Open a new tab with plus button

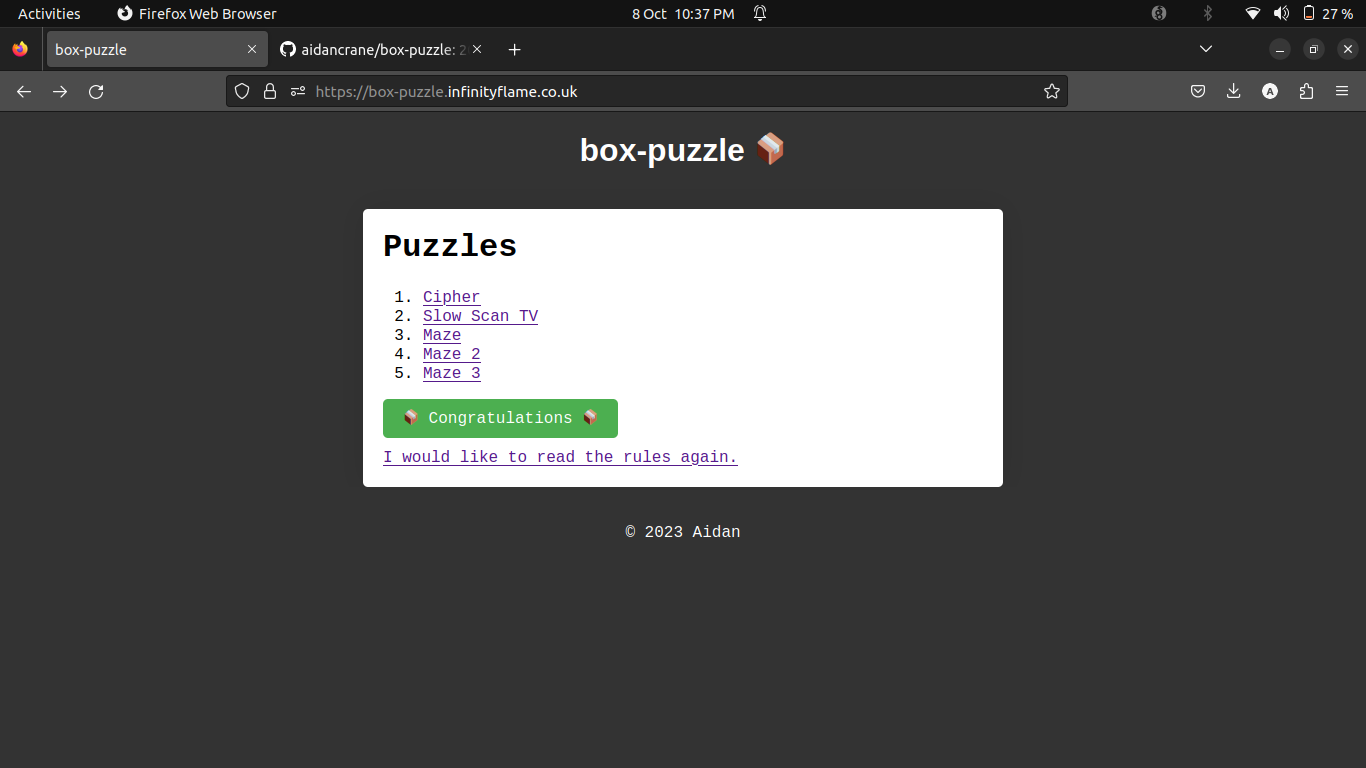point(514,49)
